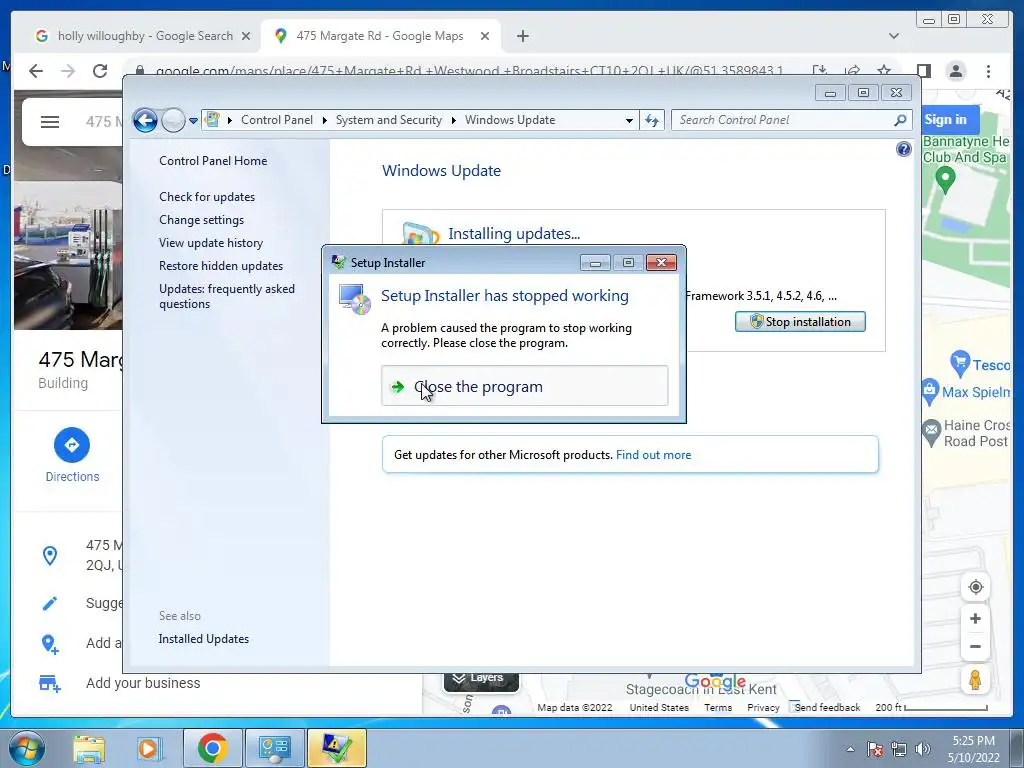Open recent pages dropdown arrow
This screenshot has width=1024, height=768.
click(x=193, y=120)
